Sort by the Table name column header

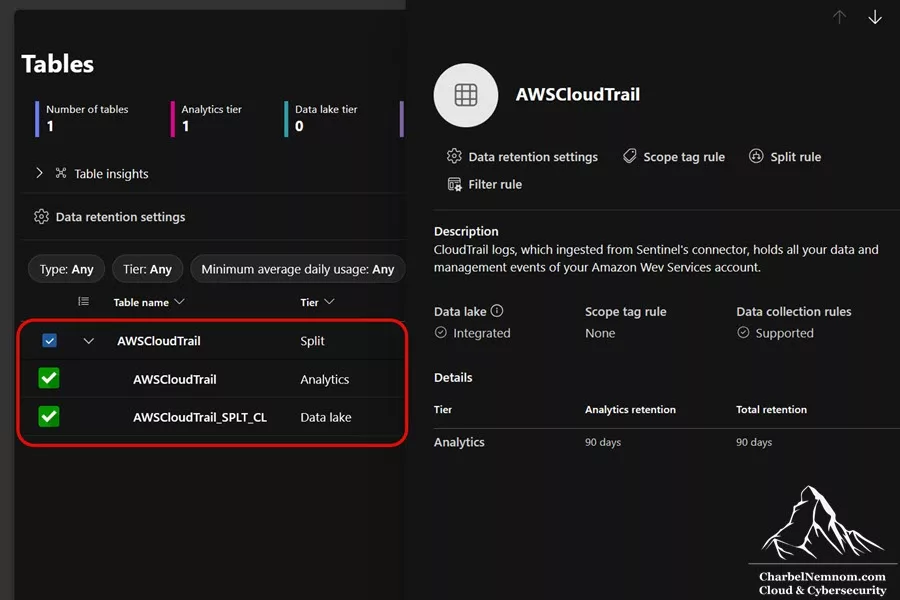tap(149, 302)
